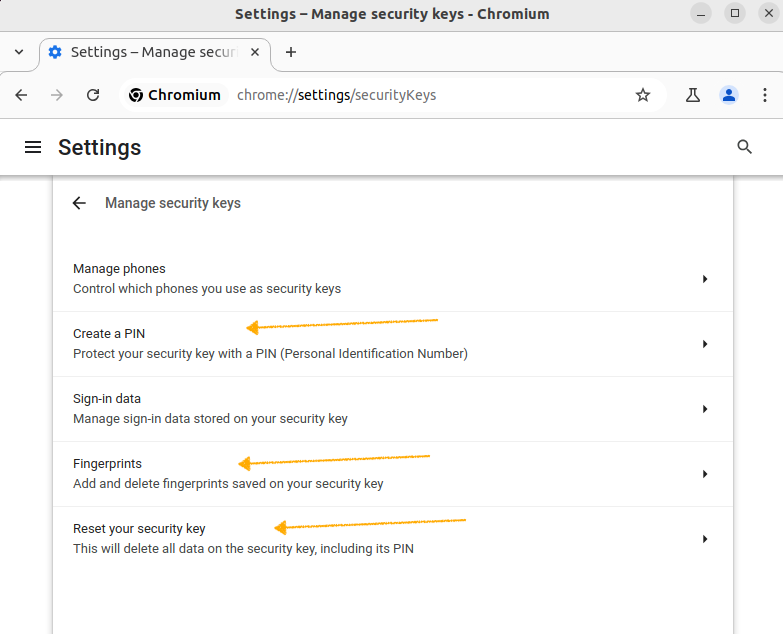
Task: Bookmark this page with the star icon
Action: [643, 95]
